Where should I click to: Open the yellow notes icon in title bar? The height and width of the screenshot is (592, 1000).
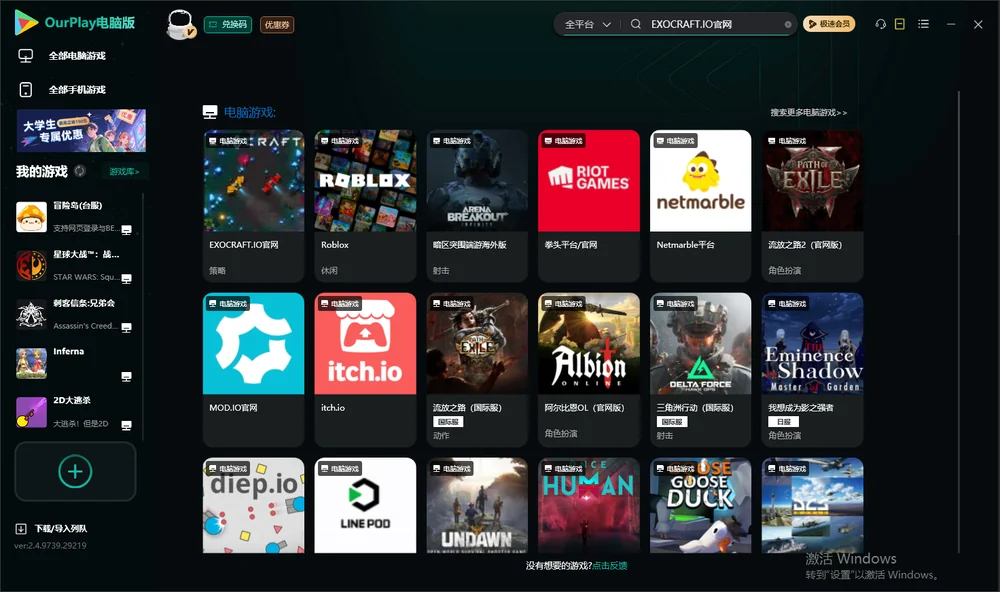pyautogui.click(x=900, y=24)
